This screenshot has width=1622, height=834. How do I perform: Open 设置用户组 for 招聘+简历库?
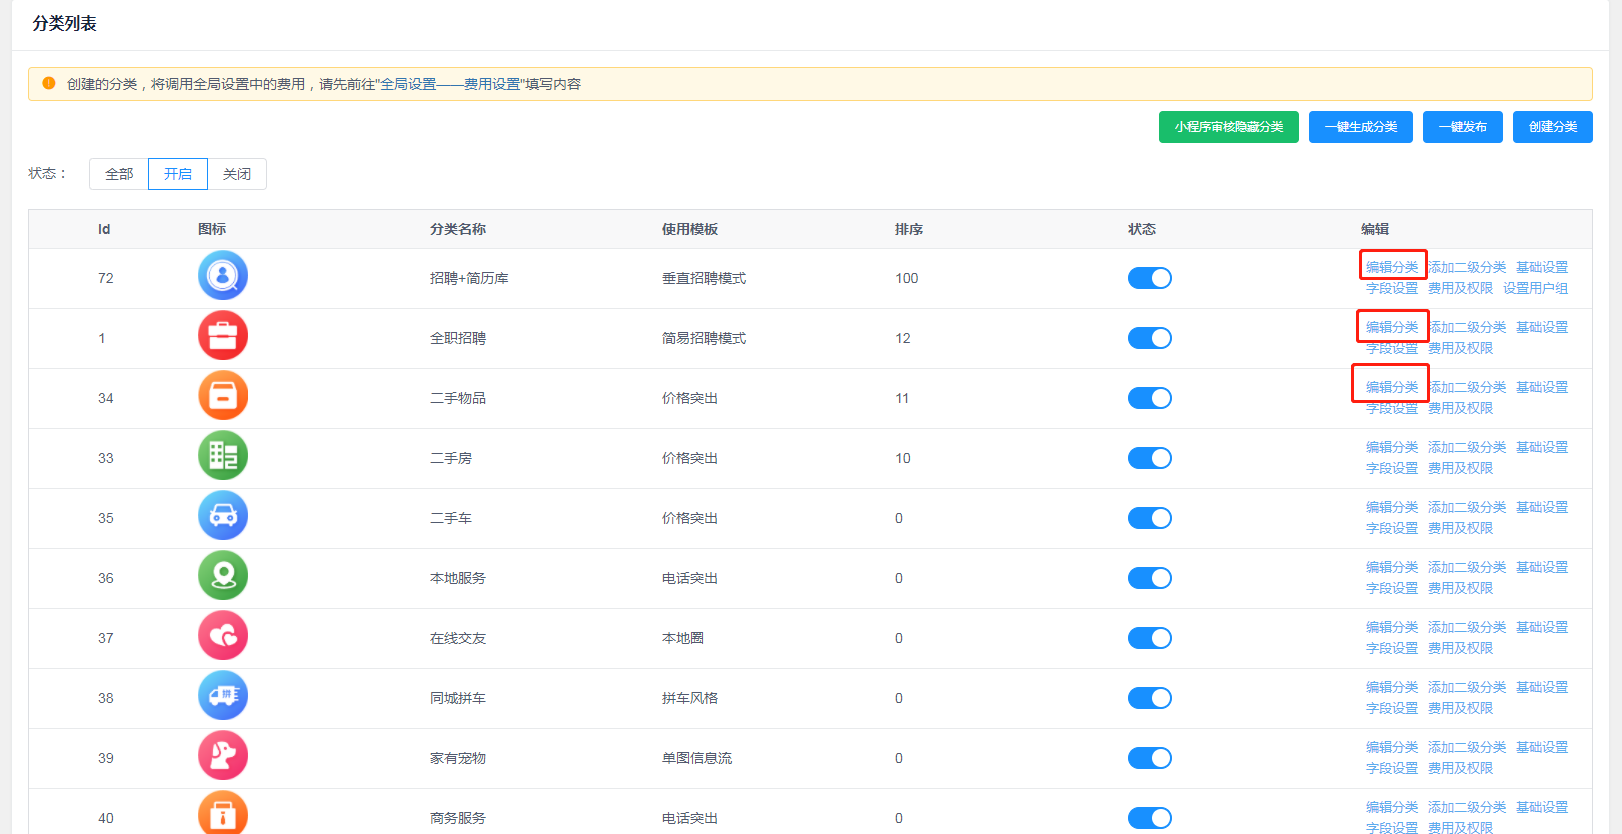tap(1536, 288)
